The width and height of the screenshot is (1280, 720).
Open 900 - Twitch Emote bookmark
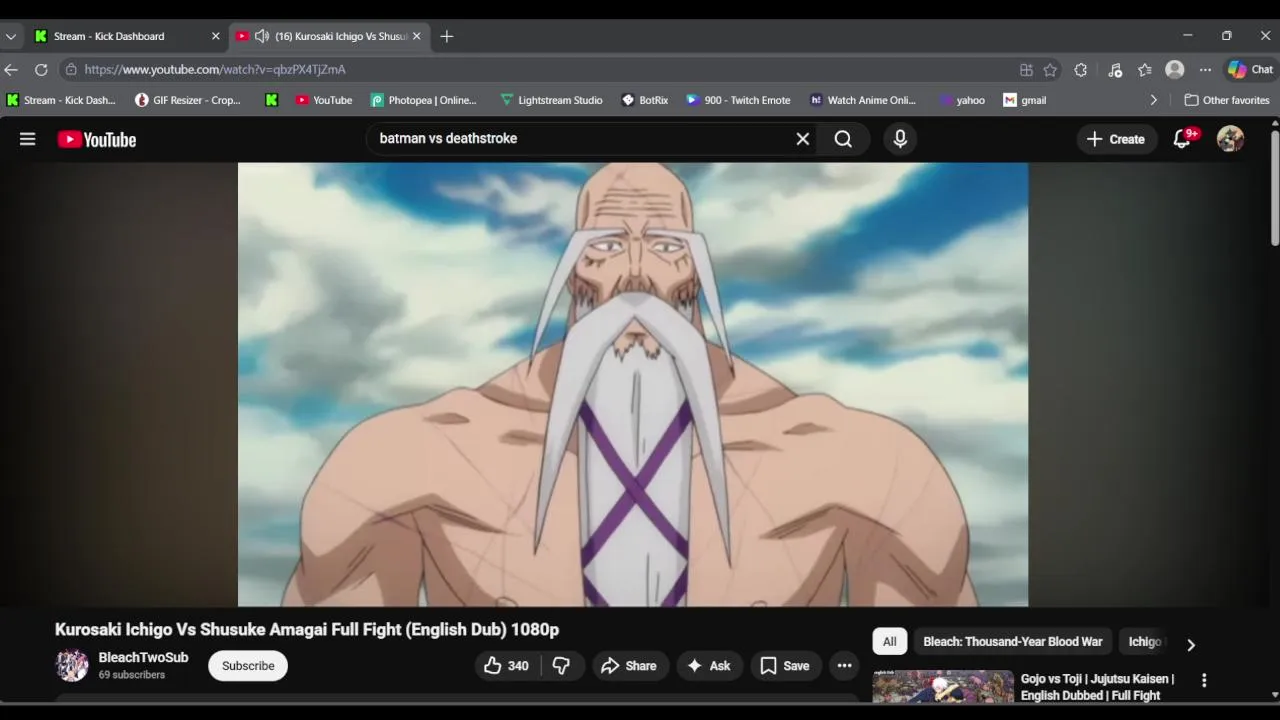(737, 100)
